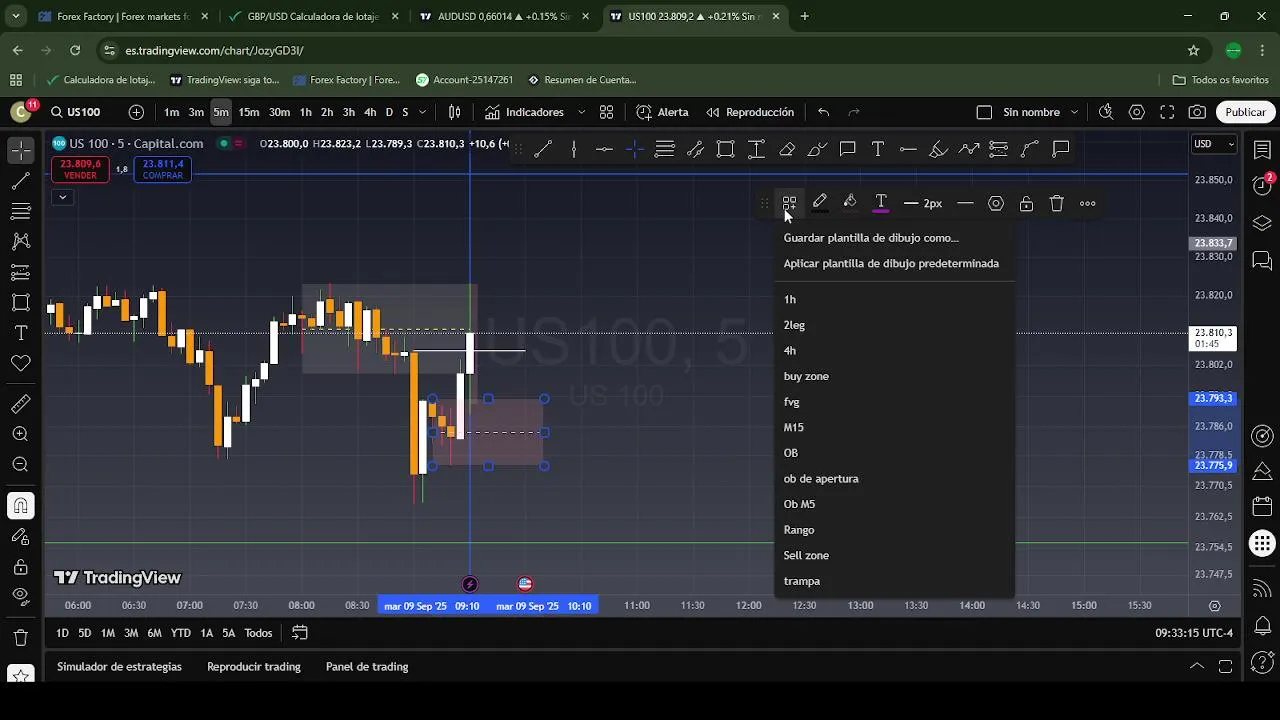Open the drawing templates icon in floating toolbar
The width and height of the screenshot is (1280, 720).
(x=789, y=203)
